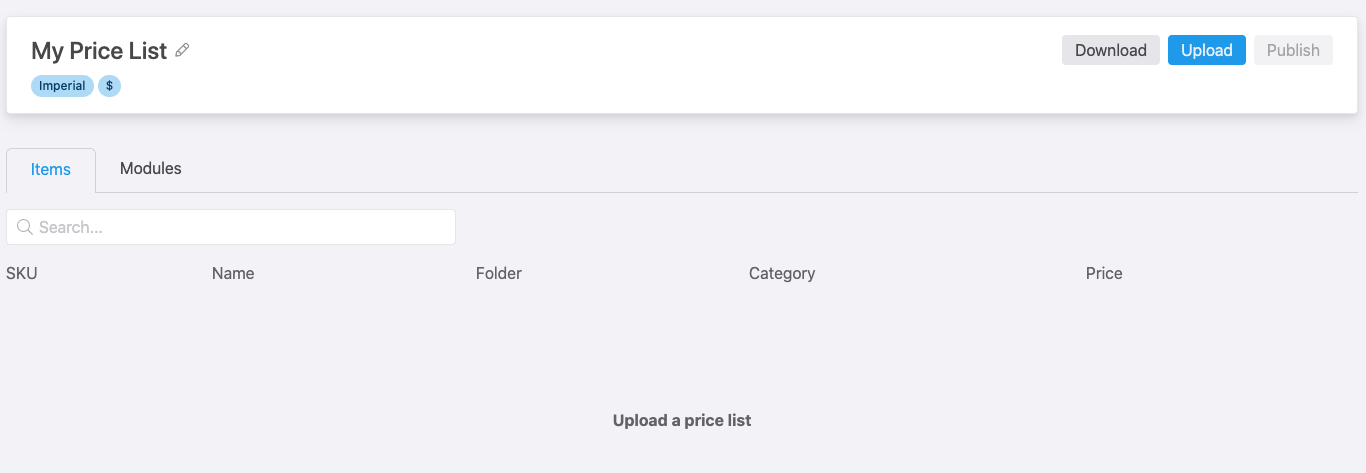Upload a new price list file

pyautogui.click(x=1206, y=50)
